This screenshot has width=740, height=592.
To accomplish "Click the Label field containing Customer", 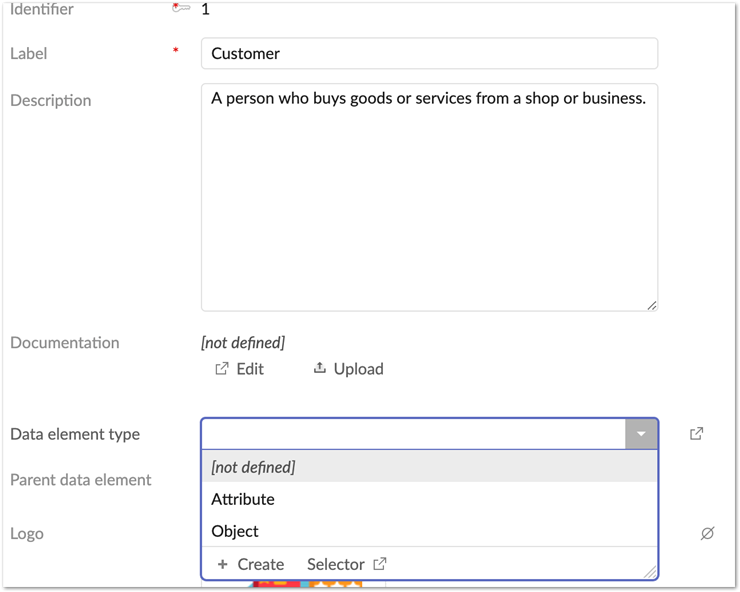I will (x=429, y=54).
